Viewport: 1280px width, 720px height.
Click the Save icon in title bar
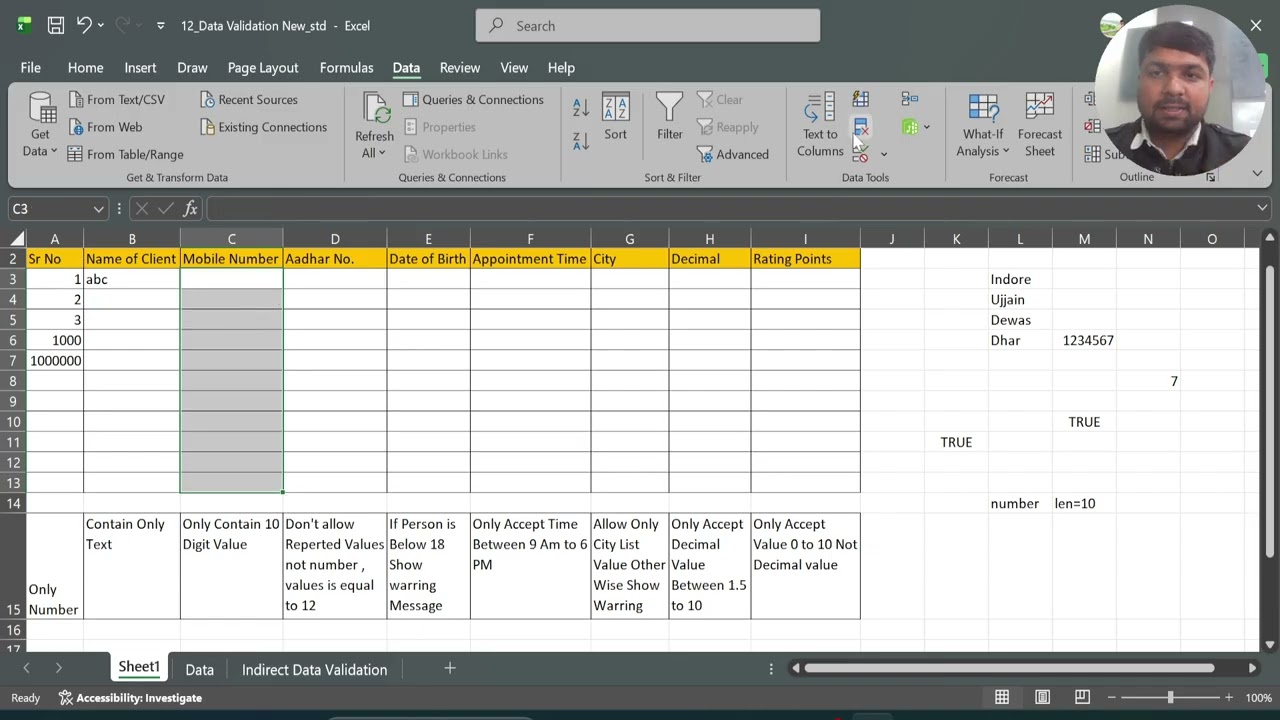coord(56,26)
